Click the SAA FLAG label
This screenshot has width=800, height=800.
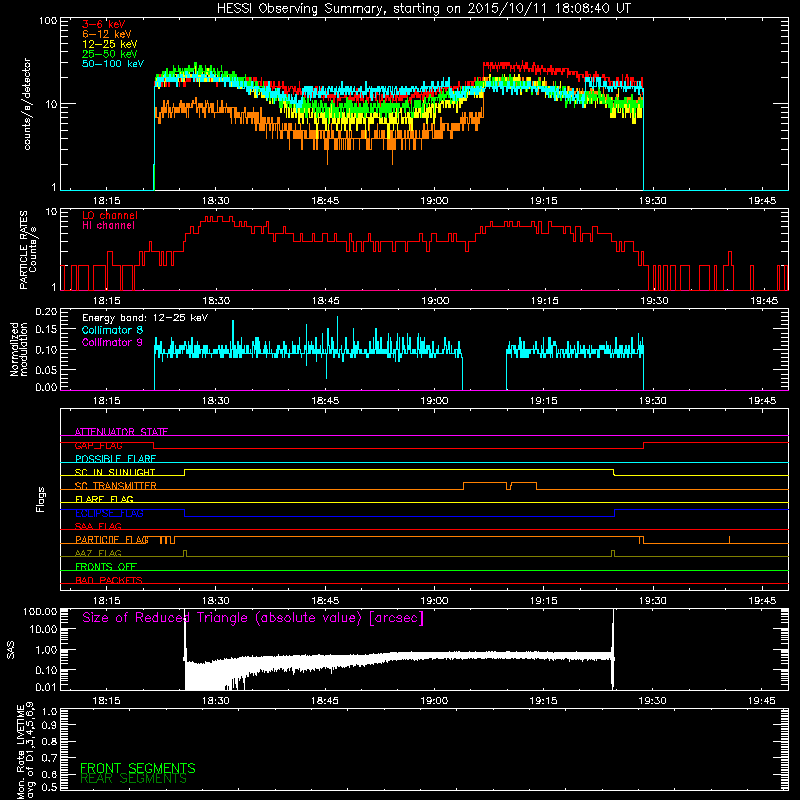pyautogui.click(x=98, y=526)
